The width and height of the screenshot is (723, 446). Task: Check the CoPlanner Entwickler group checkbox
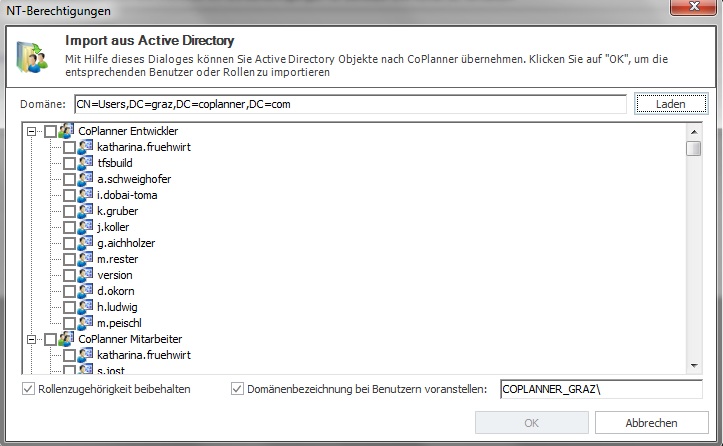50,131
